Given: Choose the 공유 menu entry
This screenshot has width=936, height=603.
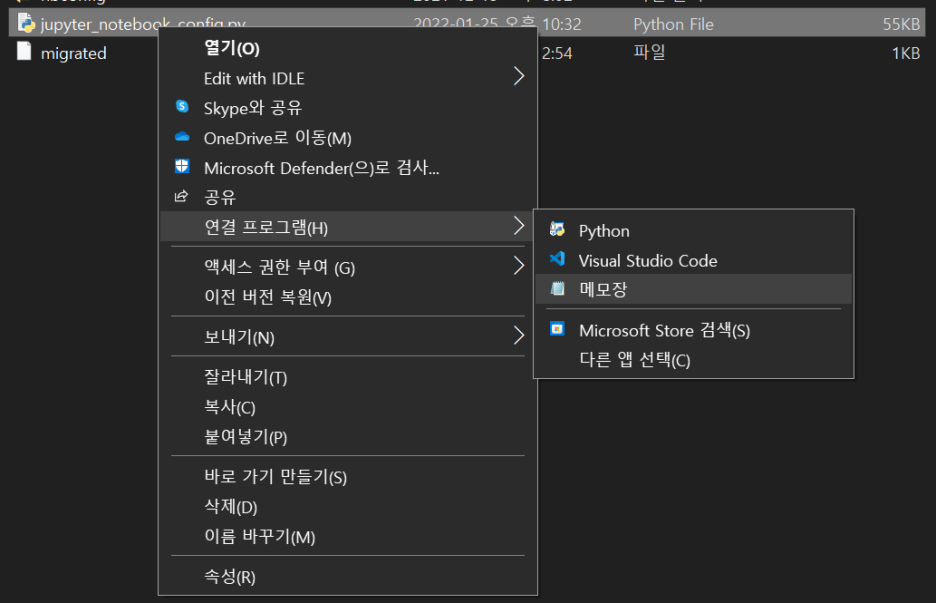Looking at the screenshot, I should pos(348,197).
